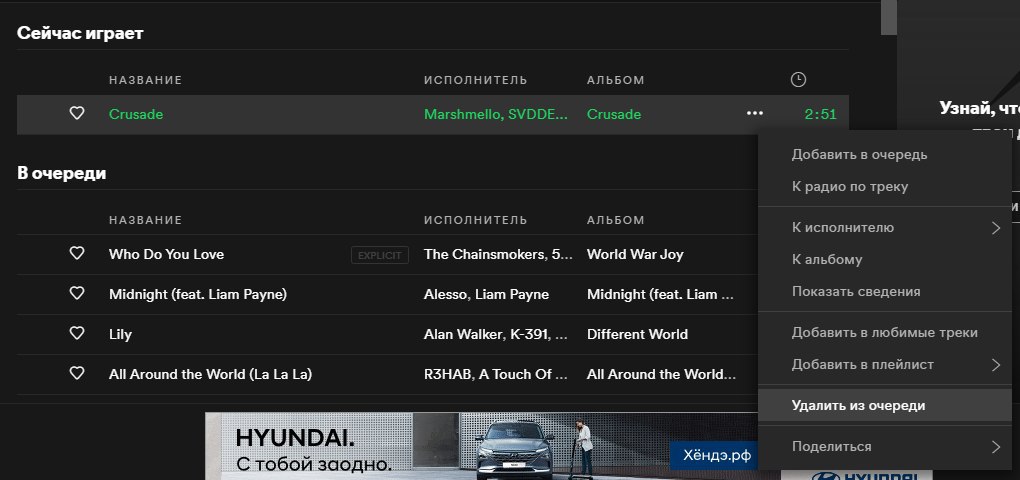Click Alesso artist name
Image resolution: width=1020 pixels, height=480 pixels.
446,295
